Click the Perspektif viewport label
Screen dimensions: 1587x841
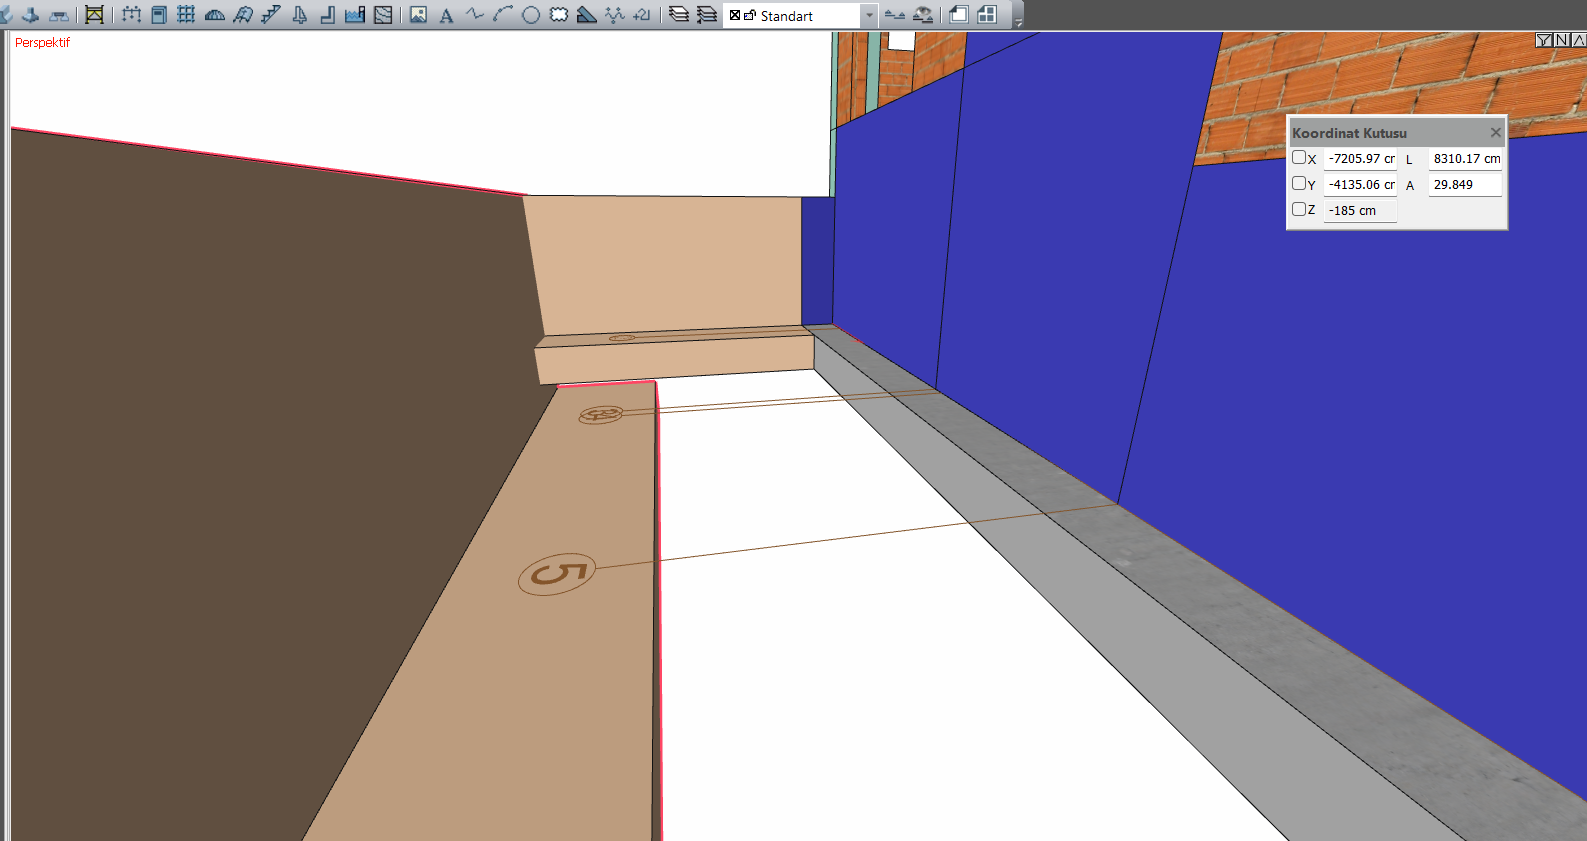[42, 43]
